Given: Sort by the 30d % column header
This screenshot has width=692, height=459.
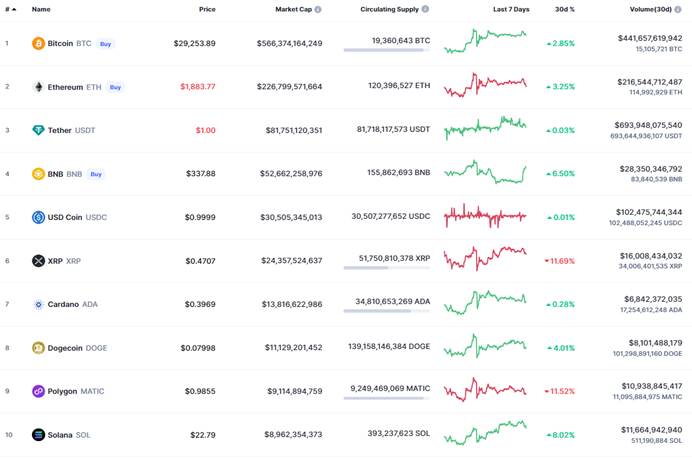Looking at the screenshot, I should 565,9.
